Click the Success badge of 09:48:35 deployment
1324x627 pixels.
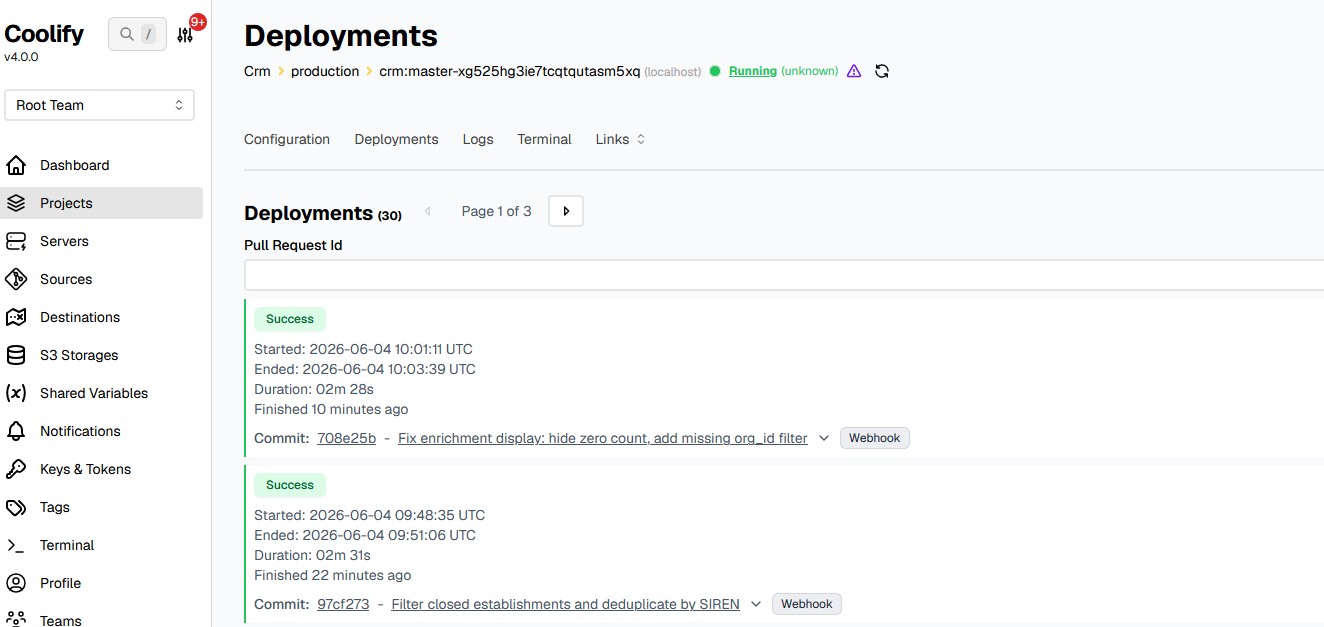tap(290, 485)
